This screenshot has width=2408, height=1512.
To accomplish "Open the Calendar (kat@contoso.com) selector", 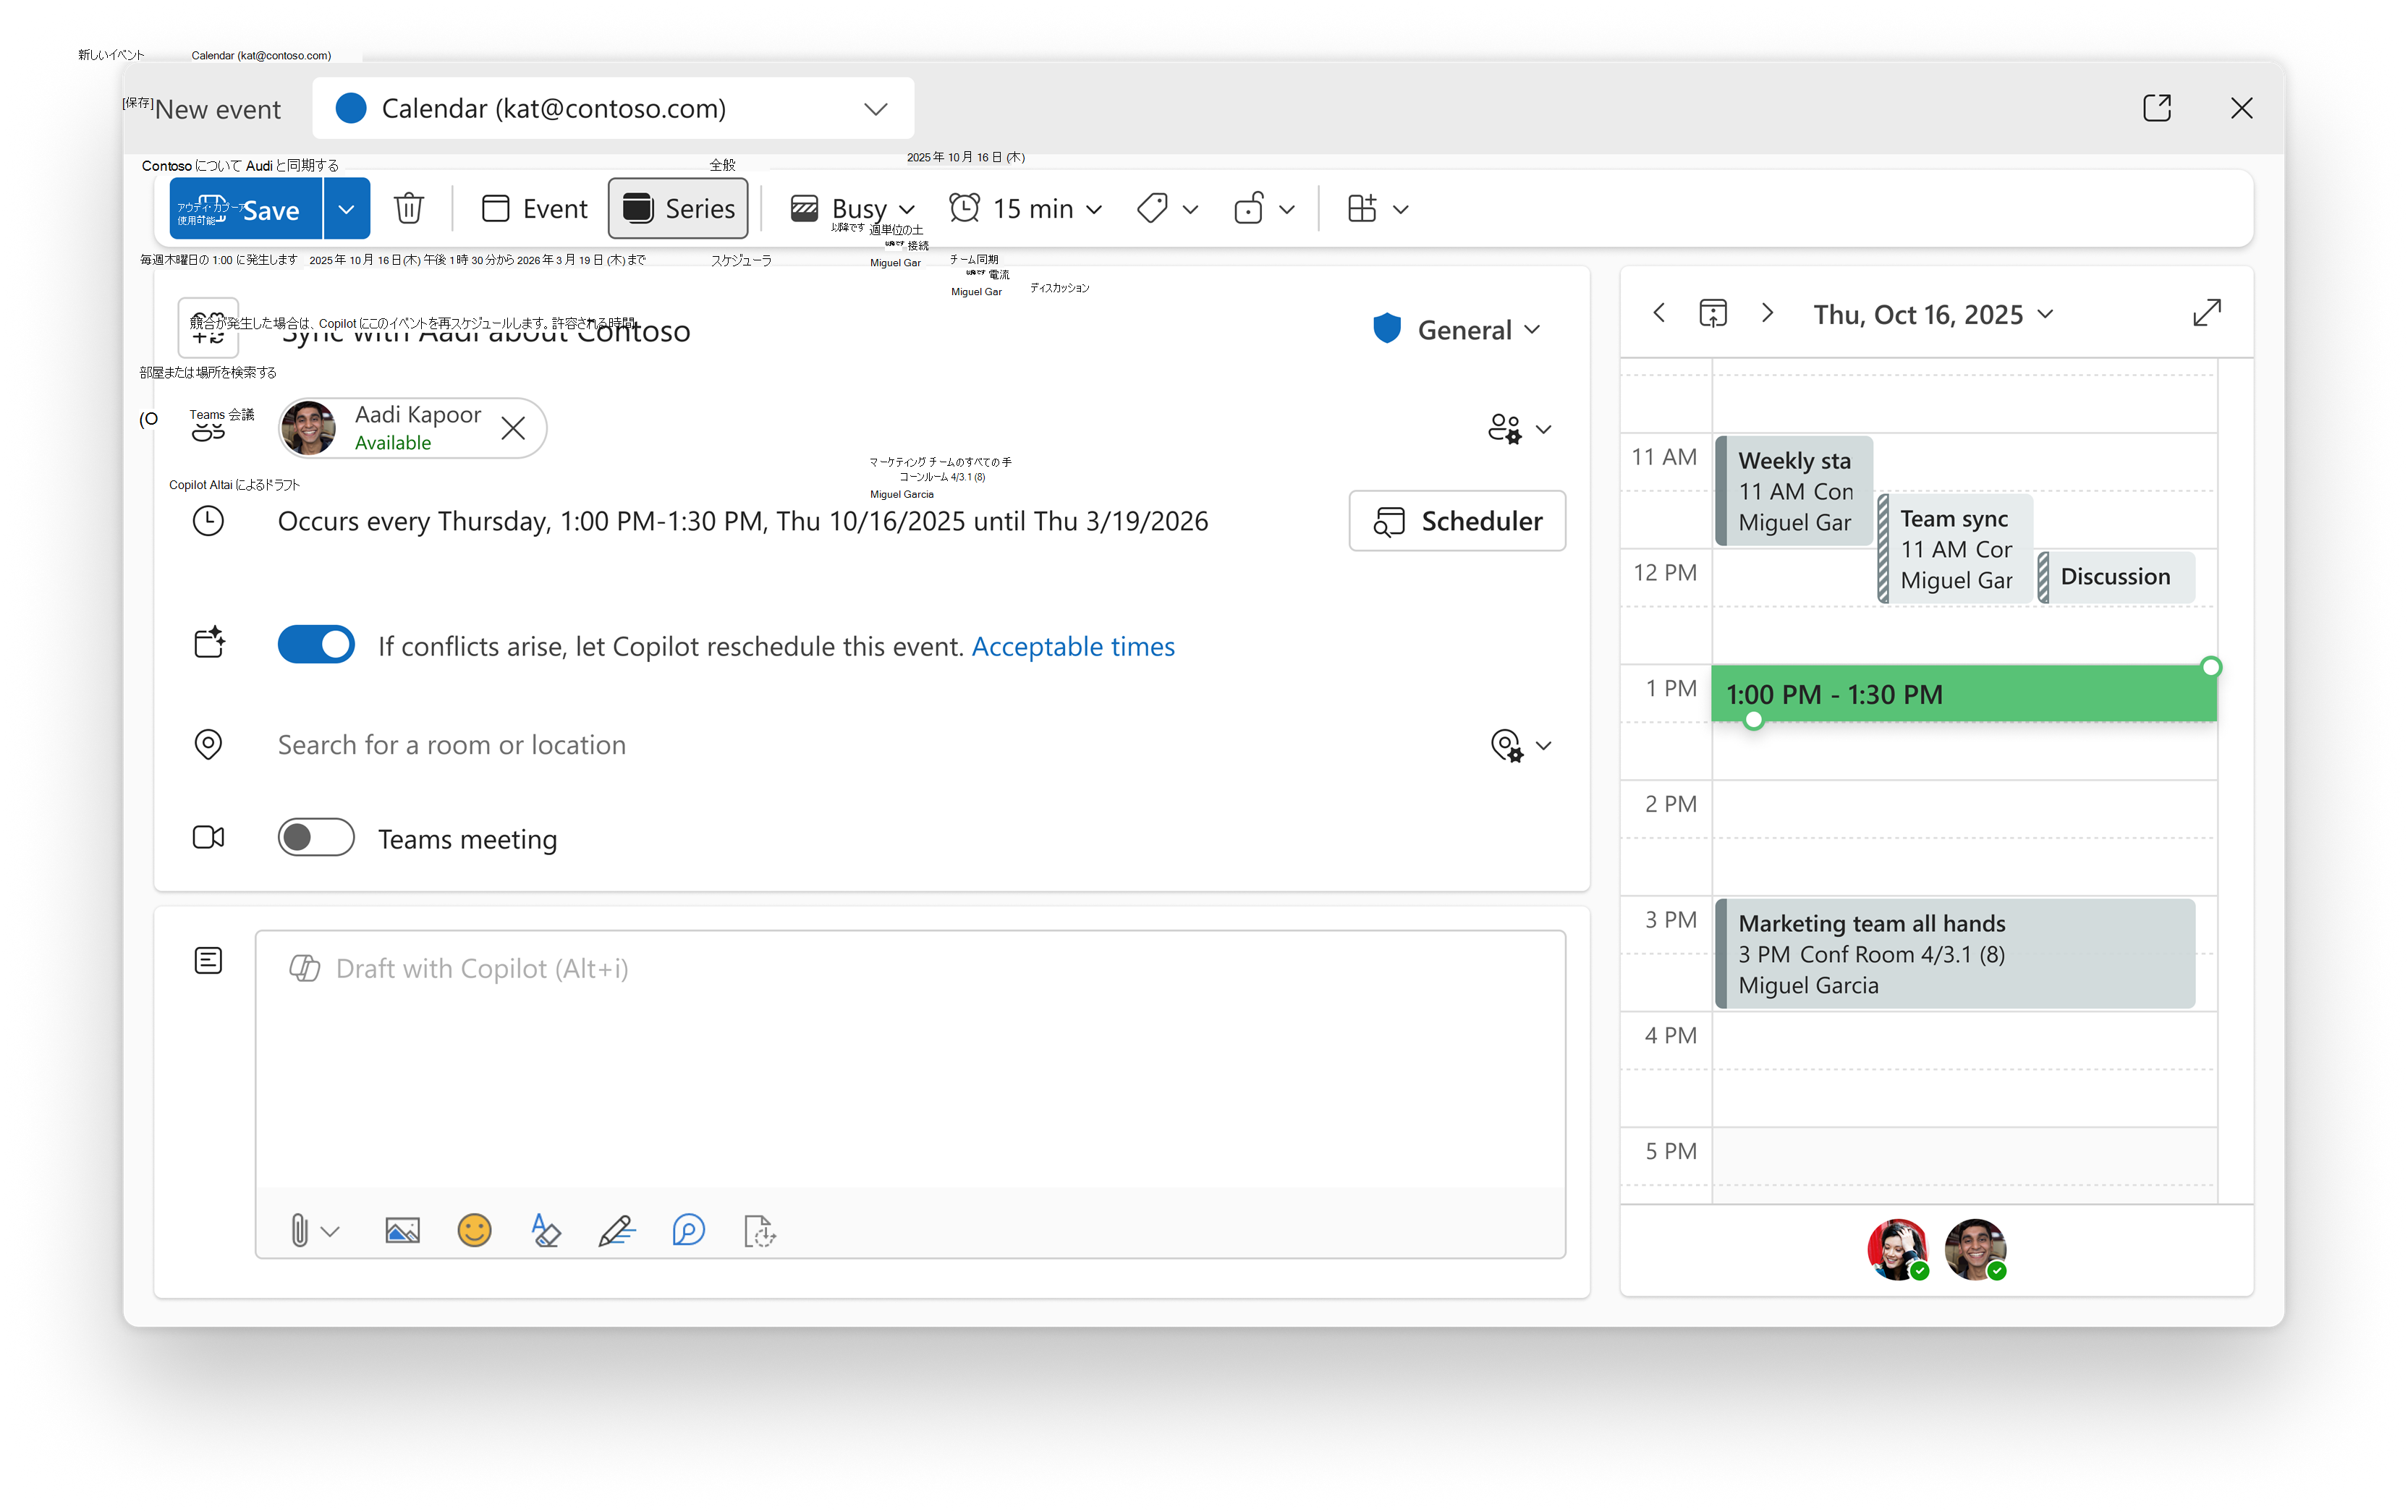I will tap(613, 108).
